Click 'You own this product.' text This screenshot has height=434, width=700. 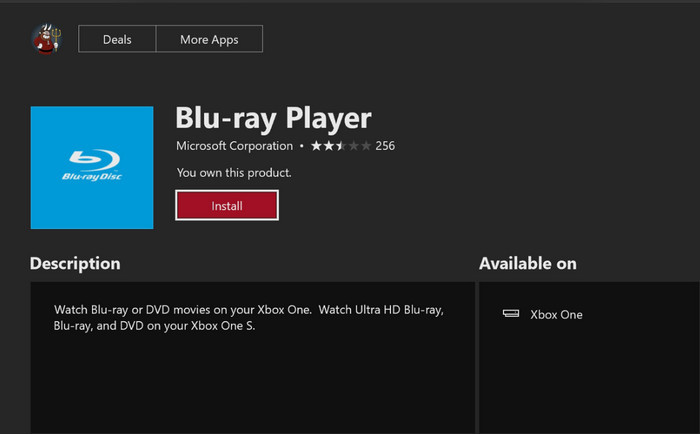[234, 173]
